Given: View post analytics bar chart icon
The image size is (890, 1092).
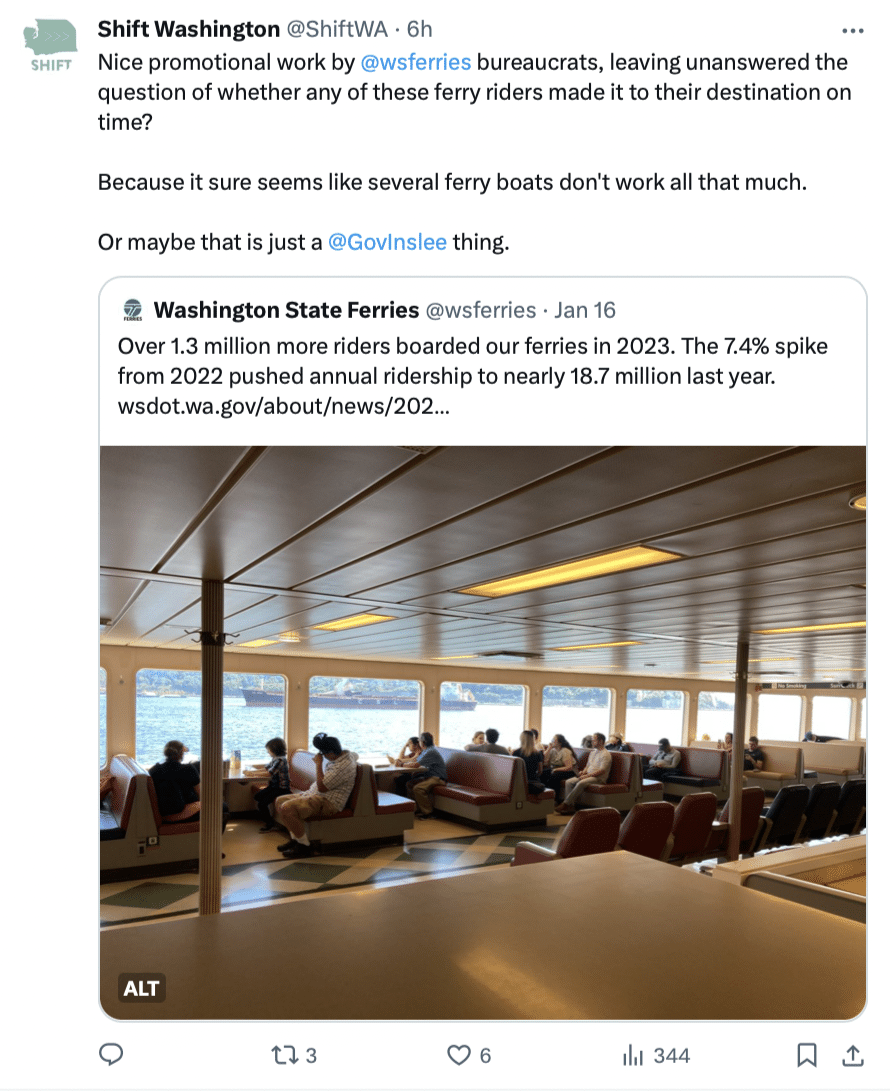Looking at the screenshot, I should tap(633, 1055).
